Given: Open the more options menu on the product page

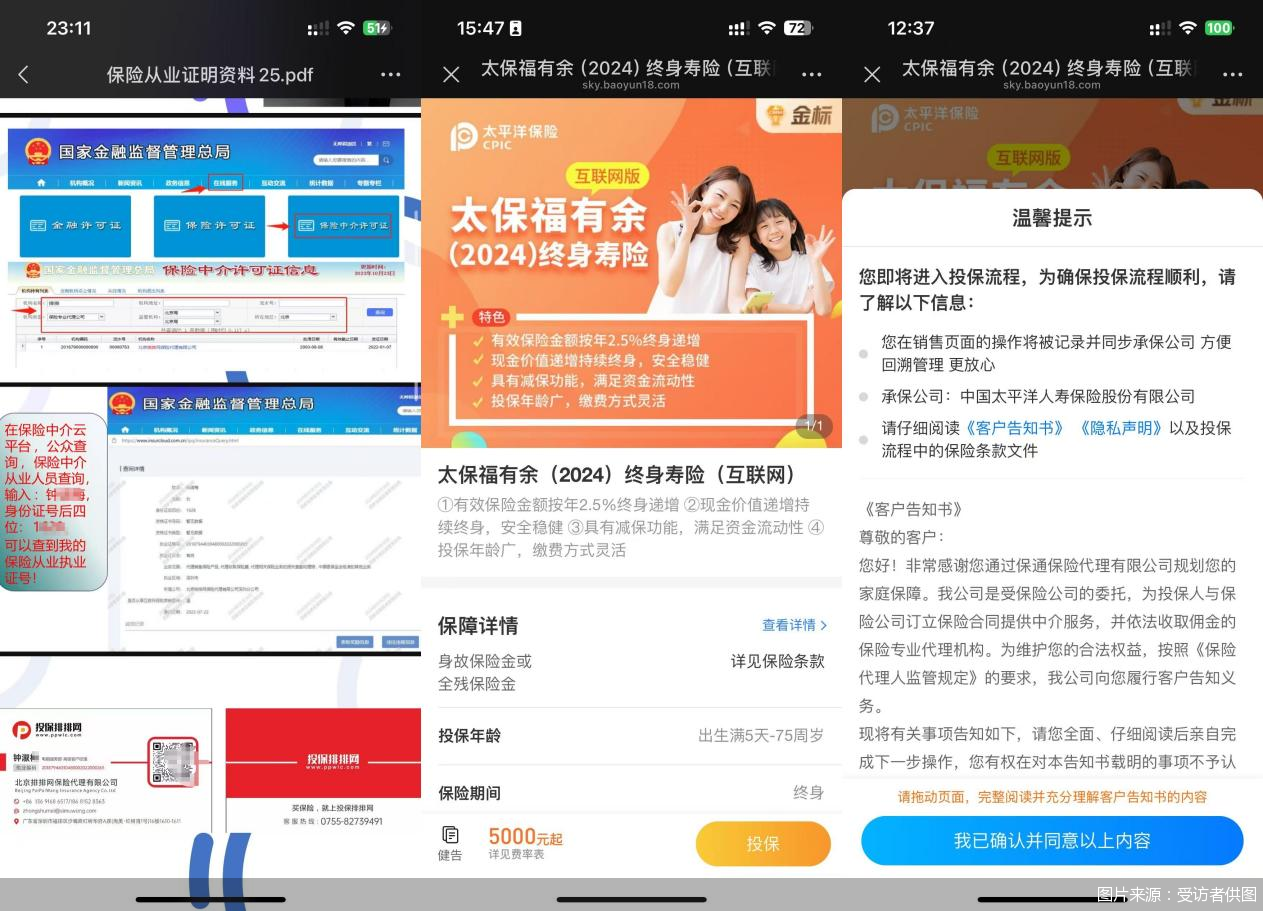Looking at the screenshot, I should click(x=812, y=74).
